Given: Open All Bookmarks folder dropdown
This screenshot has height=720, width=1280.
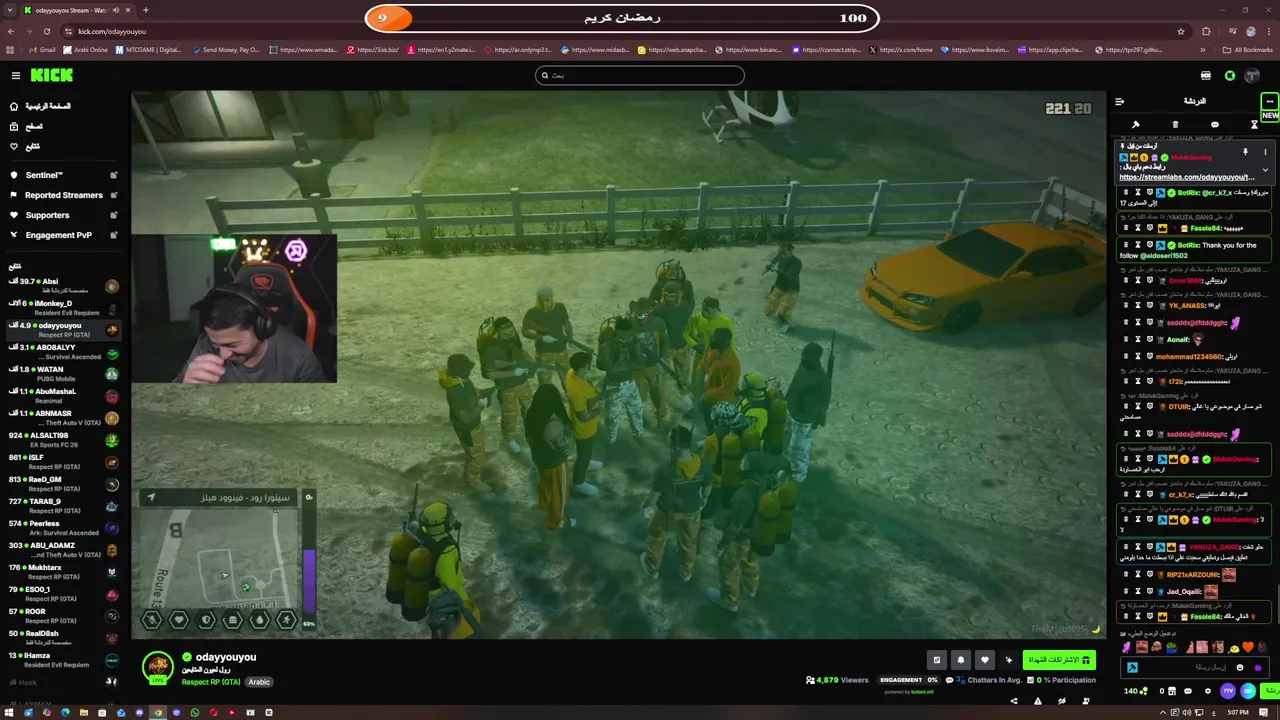Looking at the screenshot, I should pos(1249,50).
